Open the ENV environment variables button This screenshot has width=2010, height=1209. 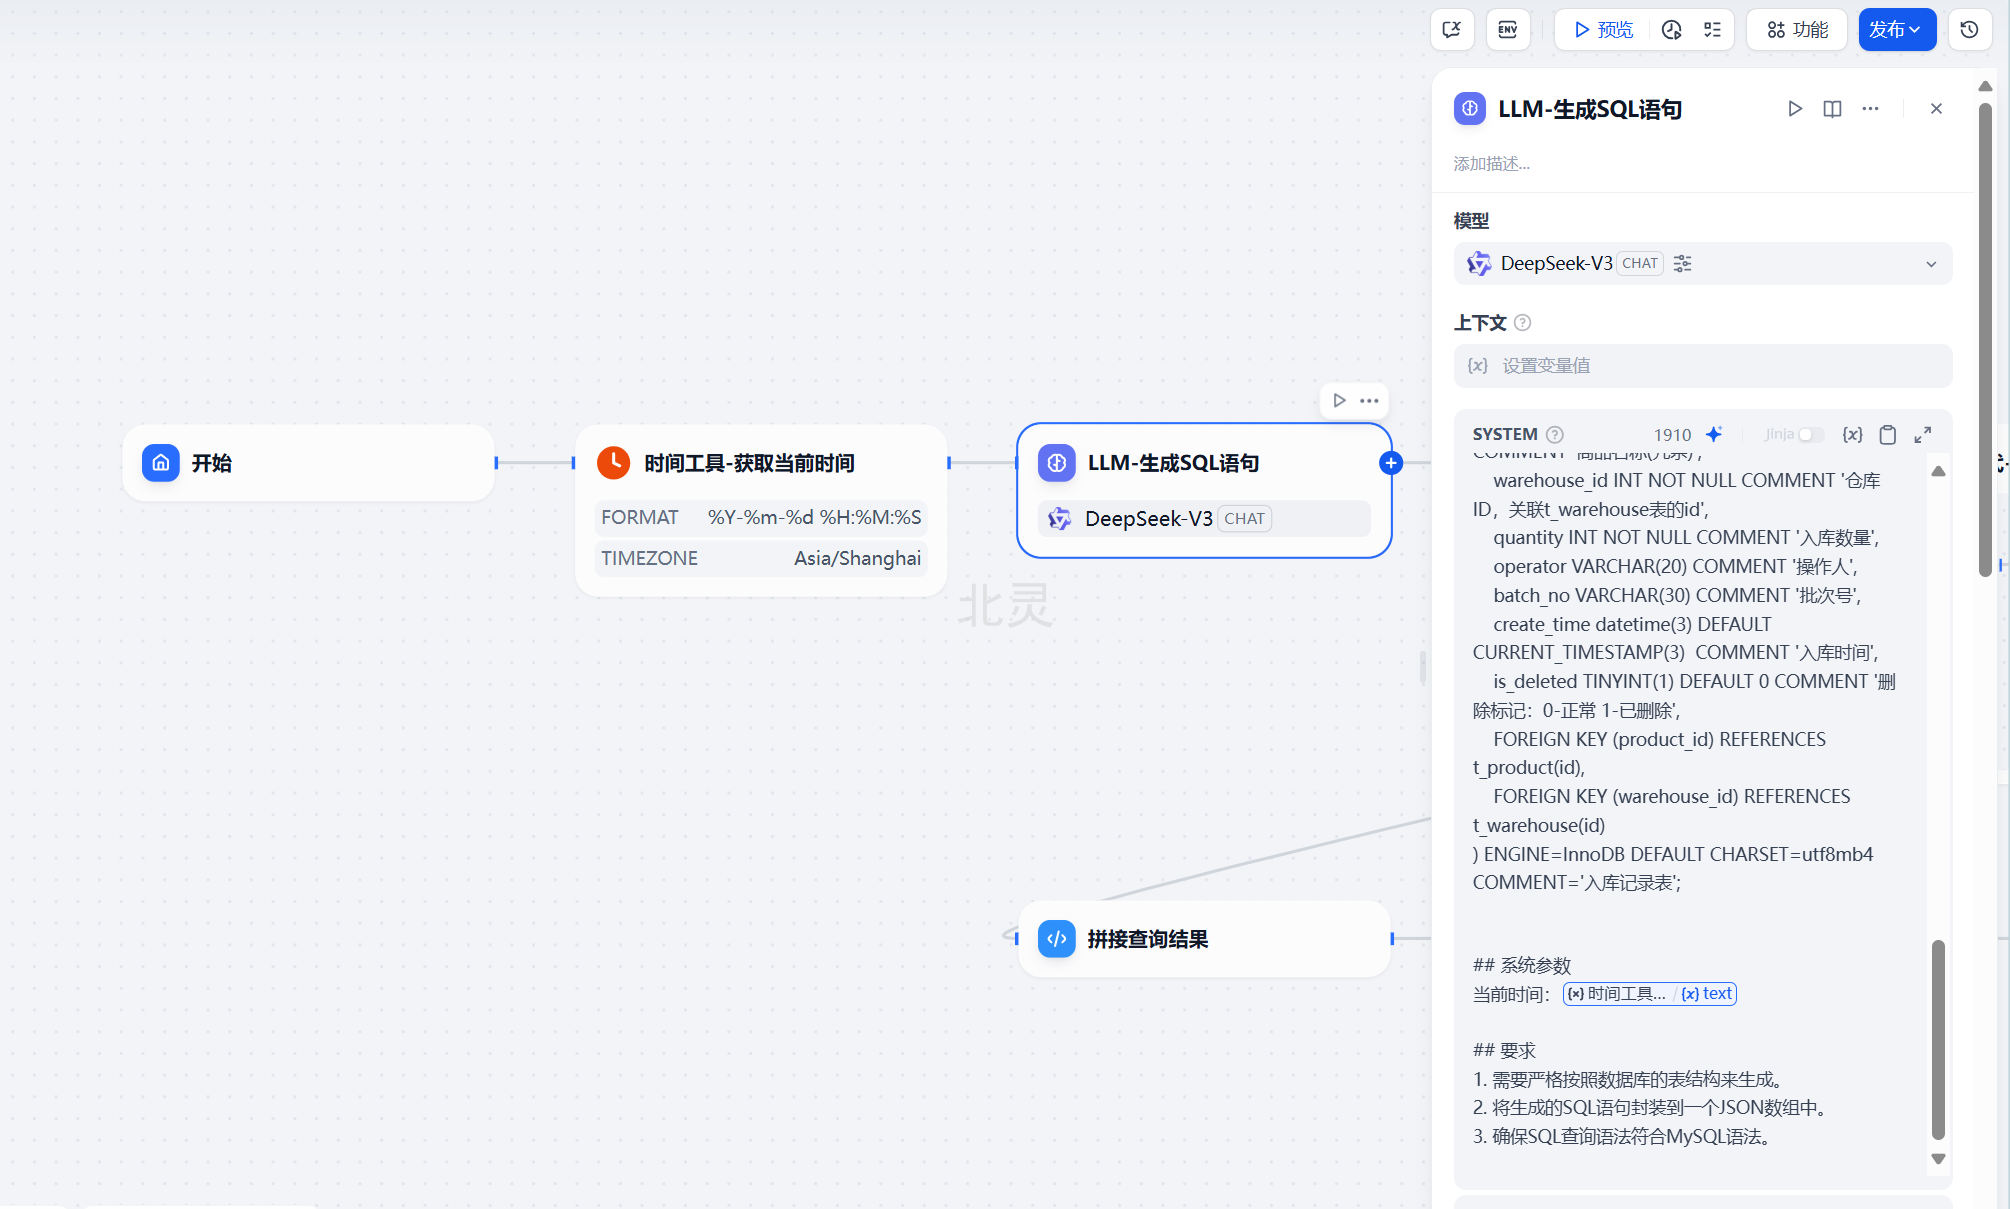(1508, 30)
